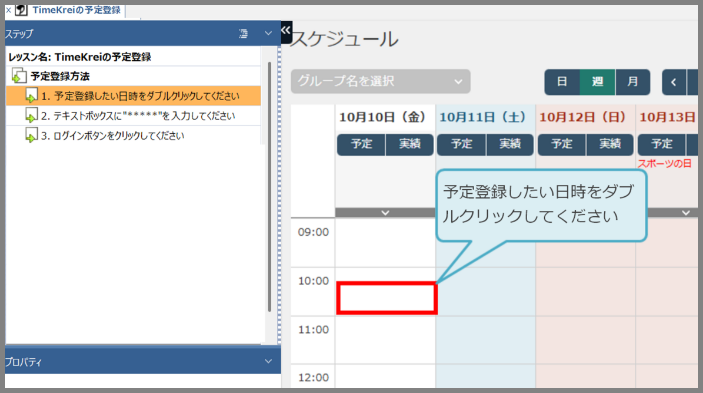Click 実績 under 10月11日

click(x=510, y=144)
